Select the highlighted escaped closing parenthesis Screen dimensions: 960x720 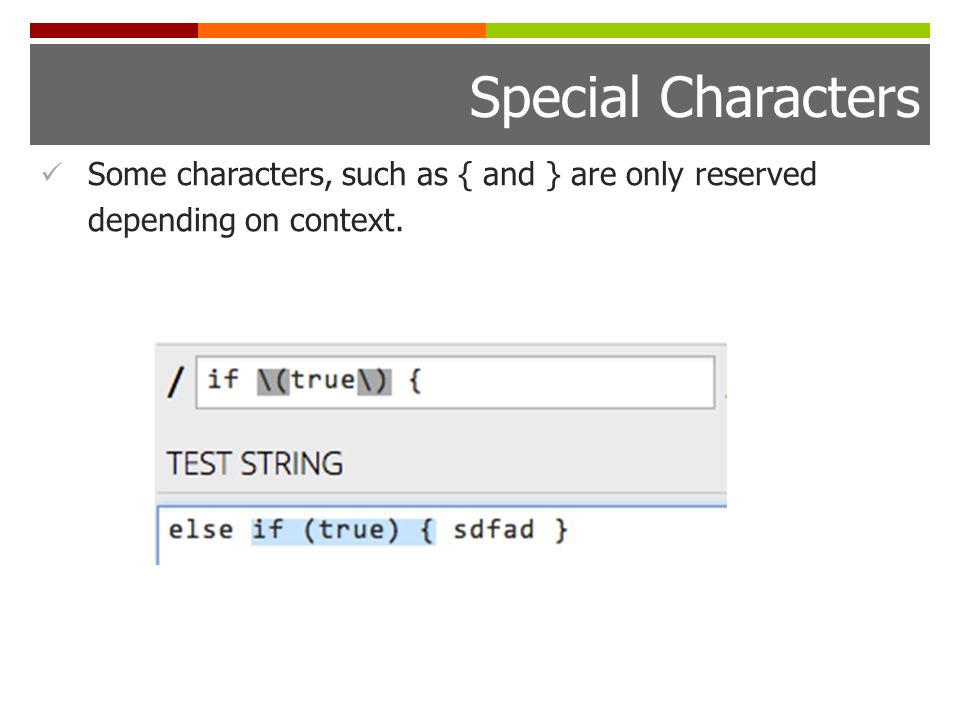[x=374, y=381]
